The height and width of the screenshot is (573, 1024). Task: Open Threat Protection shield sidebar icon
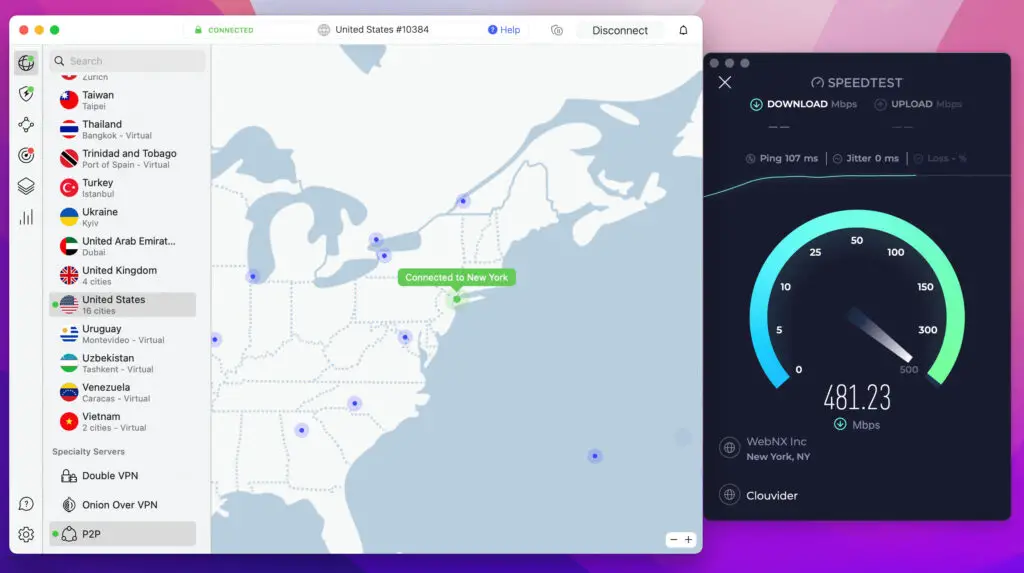[x=26, y=93]
